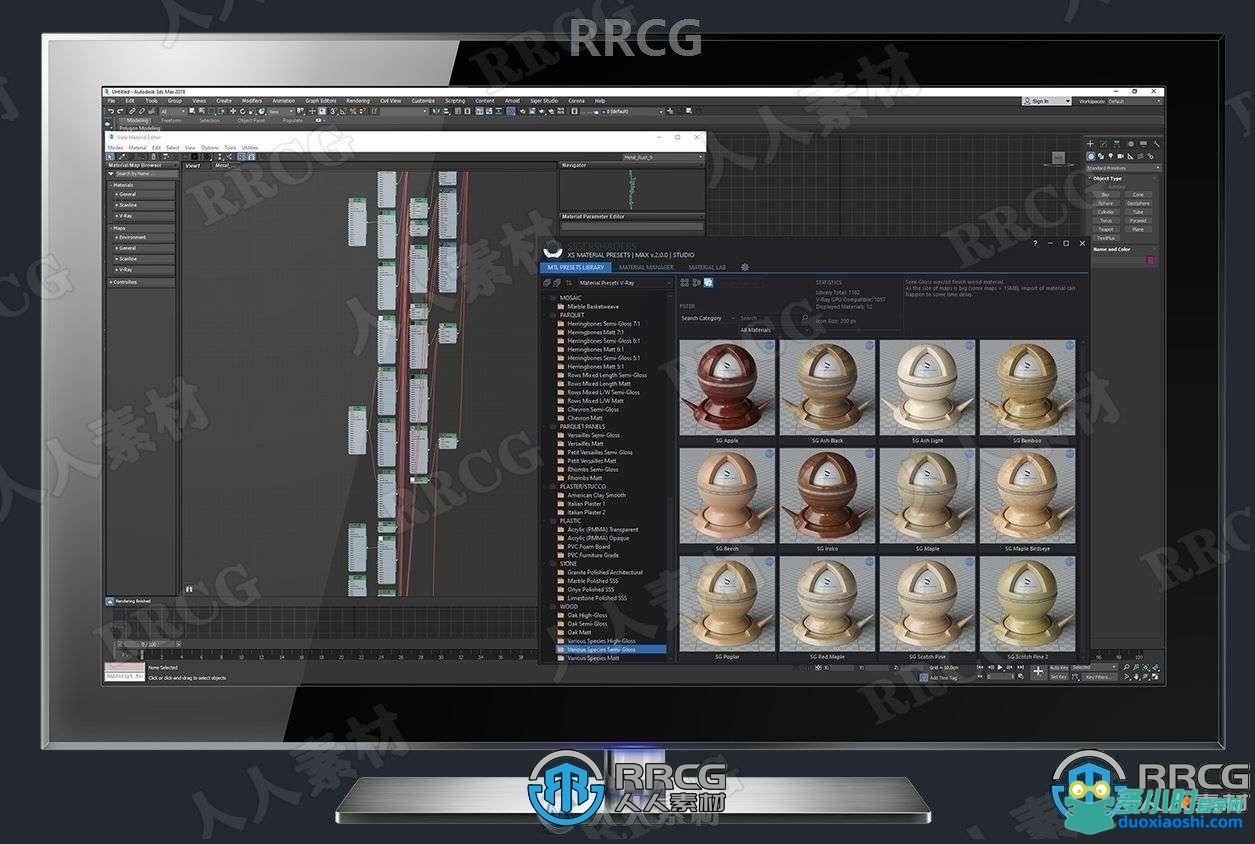This screenshot has height=844, width=1255.
Task: Select the Systems category icon
Action: coord(1151,157)
